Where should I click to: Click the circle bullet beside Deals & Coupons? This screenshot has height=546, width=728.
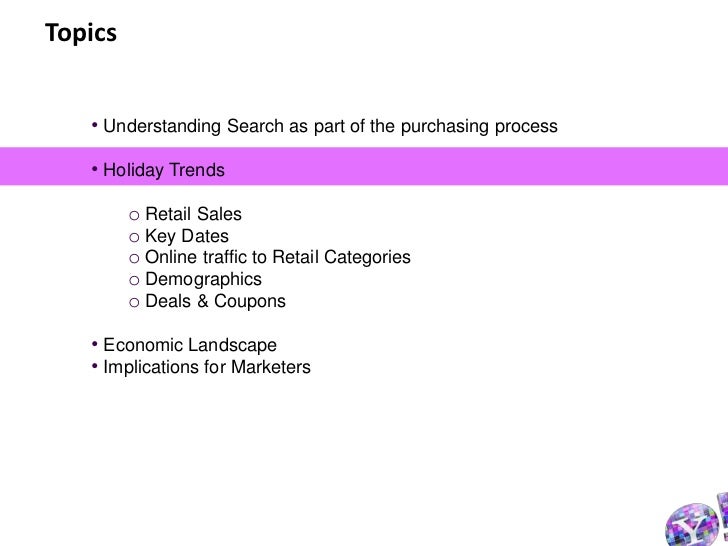tap(133, 302)
